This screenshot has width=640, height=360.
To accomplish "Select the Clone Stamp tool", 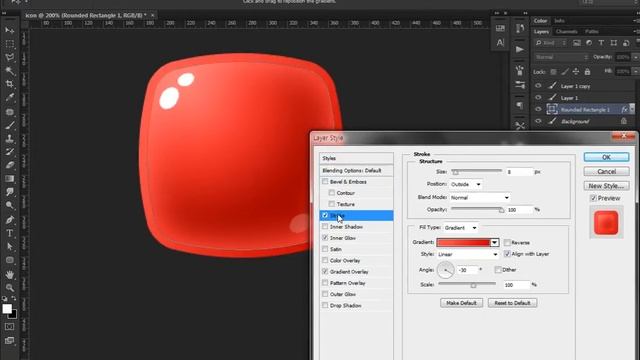I will click(10, 139).
